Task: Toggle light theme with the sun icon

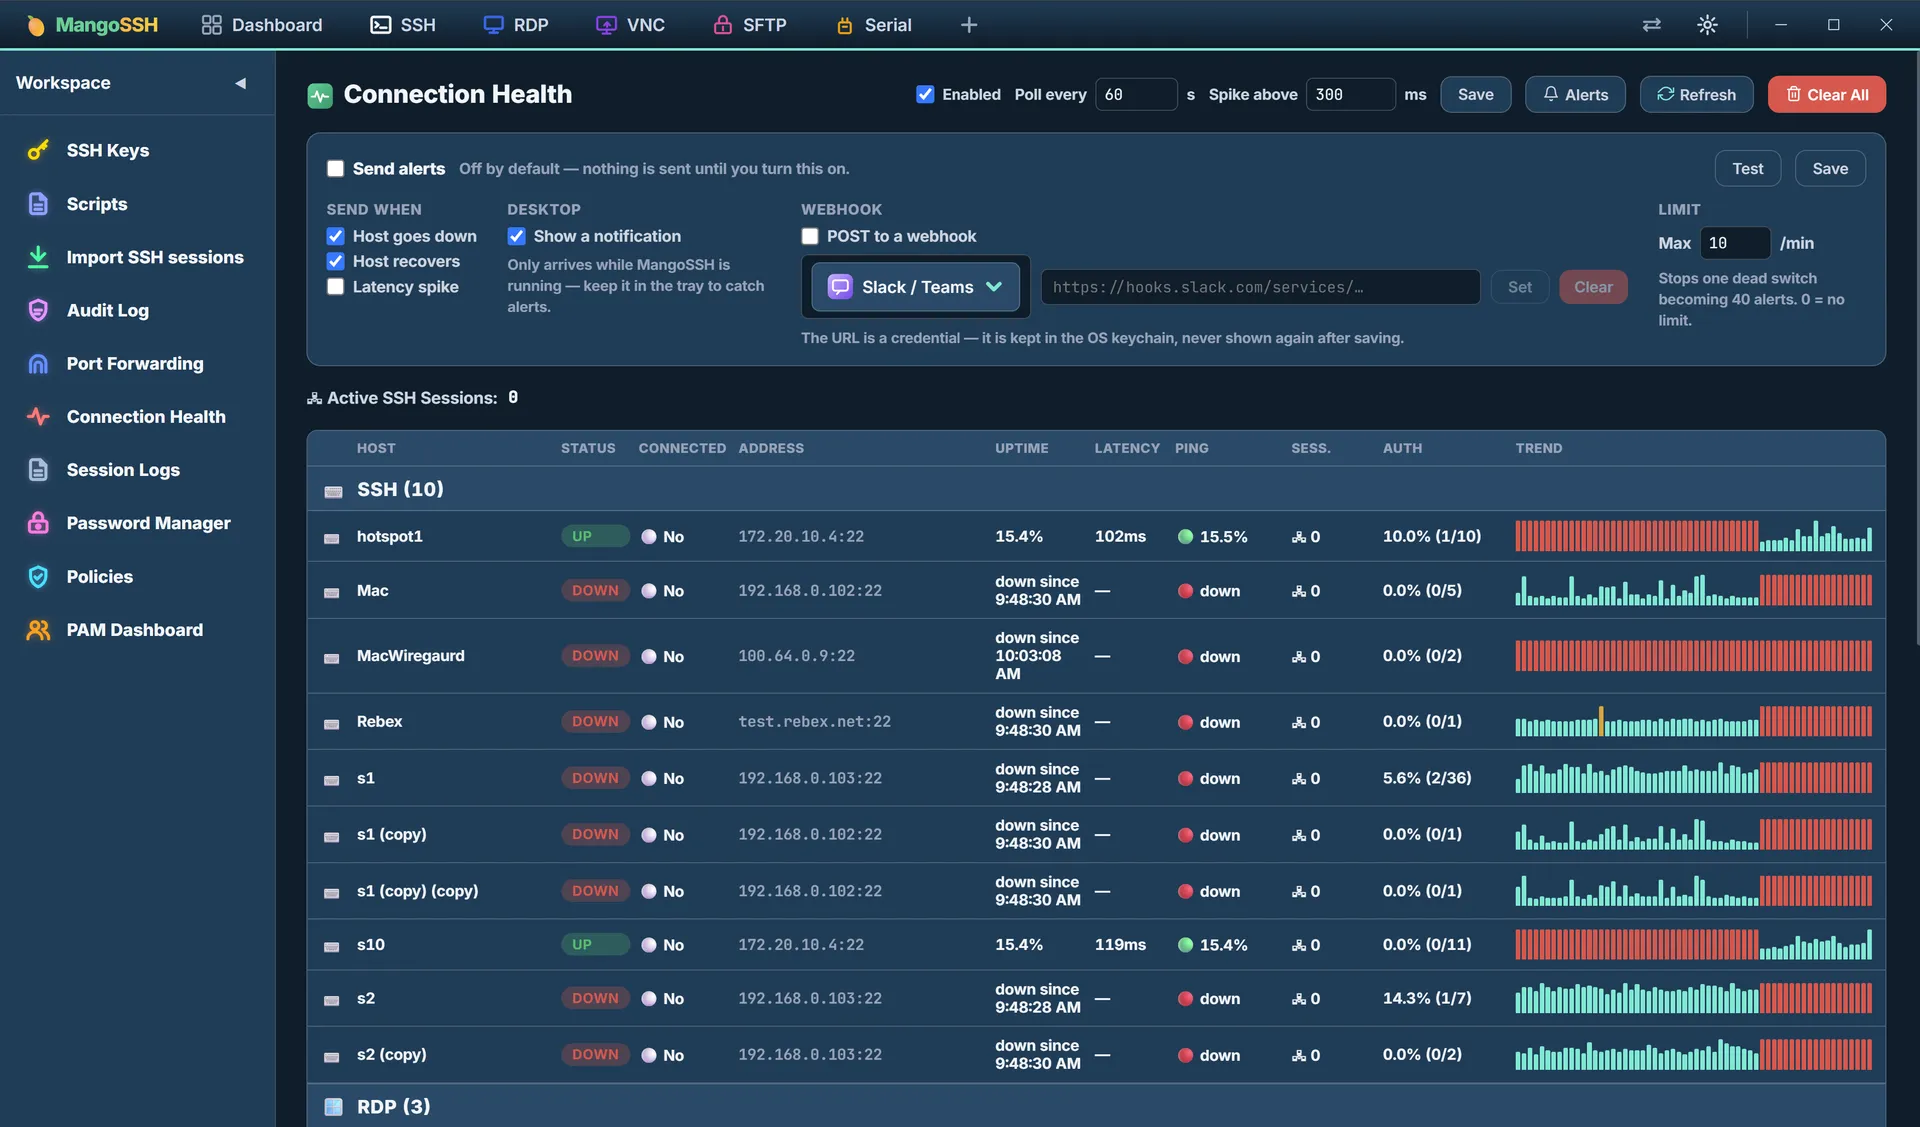Action: (1707, 25)
